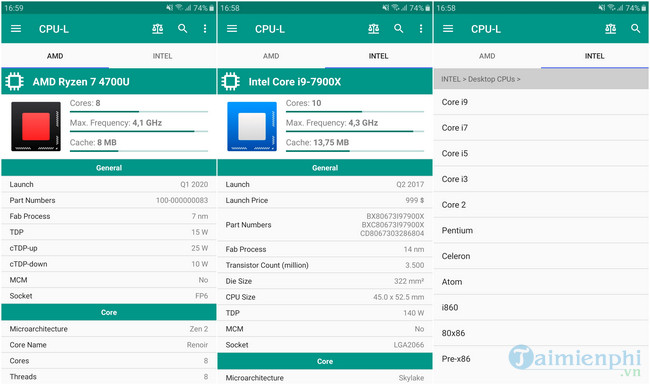The image size is (650, 385).
Task: Open hamburger menu on Desktop CPUs list screen
Action: click(x=448, y=29)
